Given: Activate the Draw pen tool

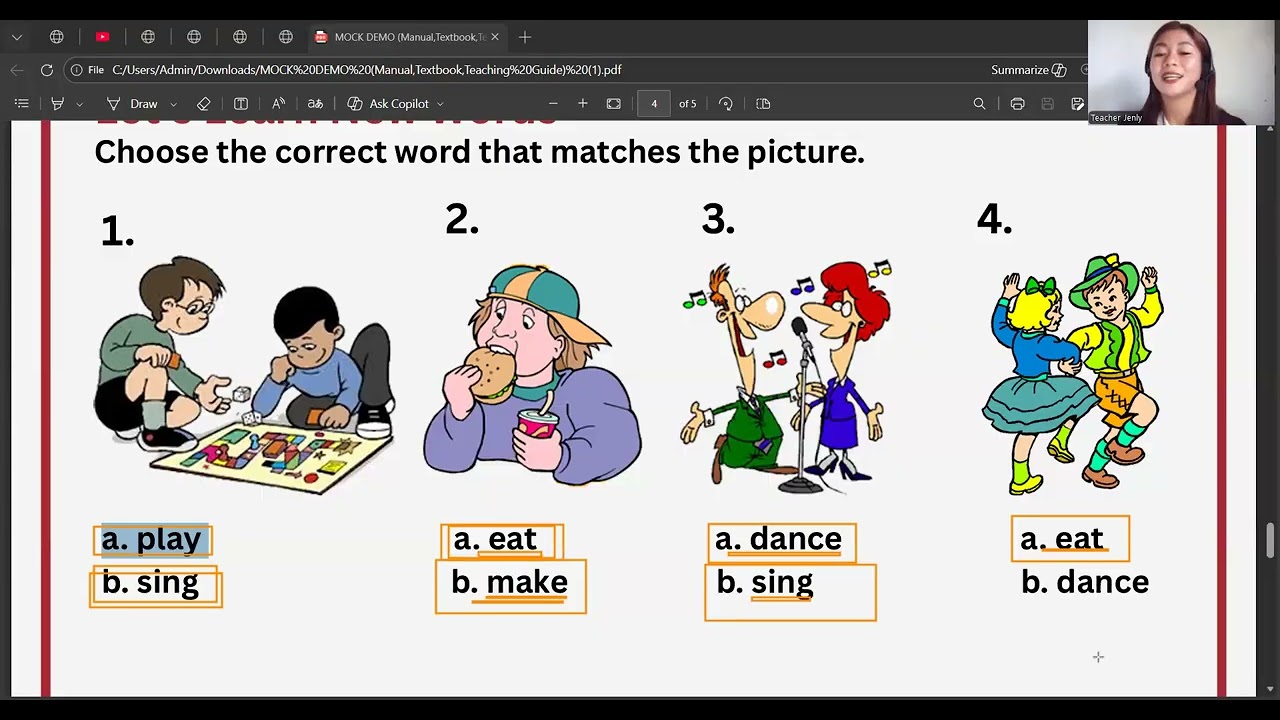Looking at the screenshot, I should tap(133, 104).
